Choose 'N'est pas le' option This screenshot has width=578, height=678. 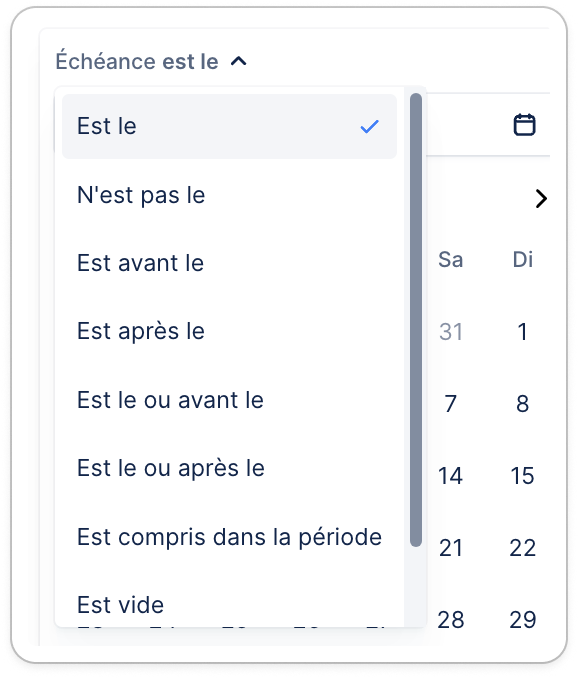(x=229, y=195)
